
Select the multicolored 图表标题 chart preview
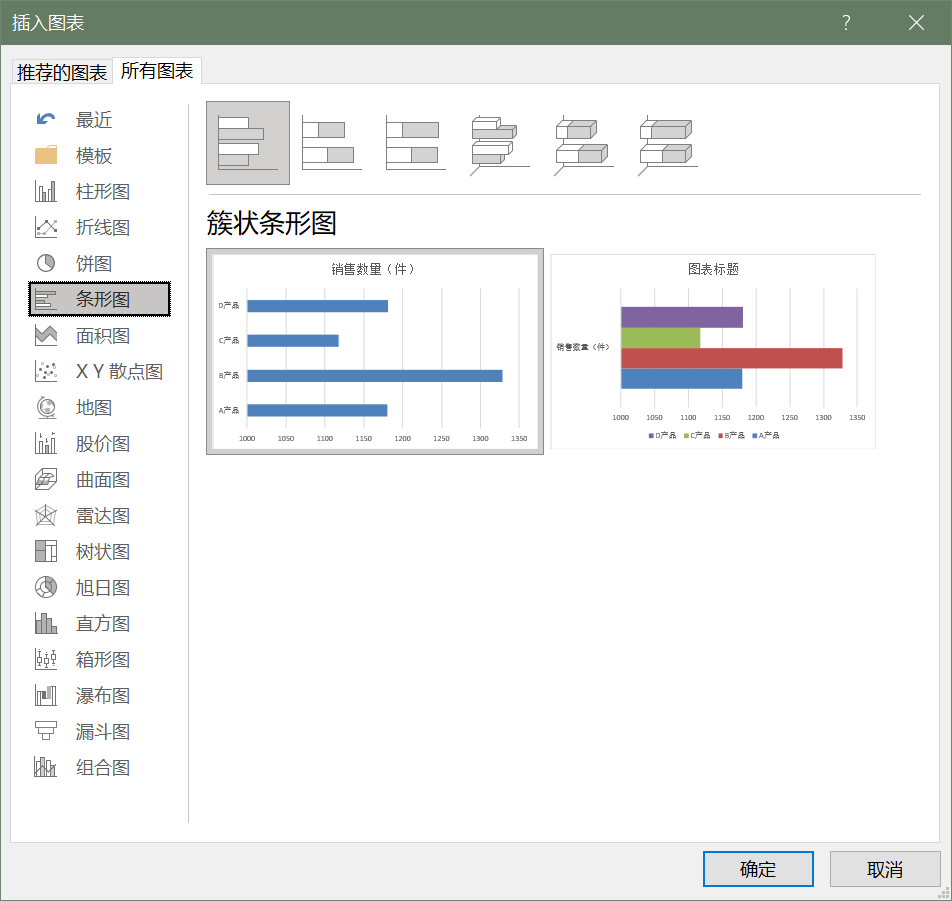pos(713,352)
